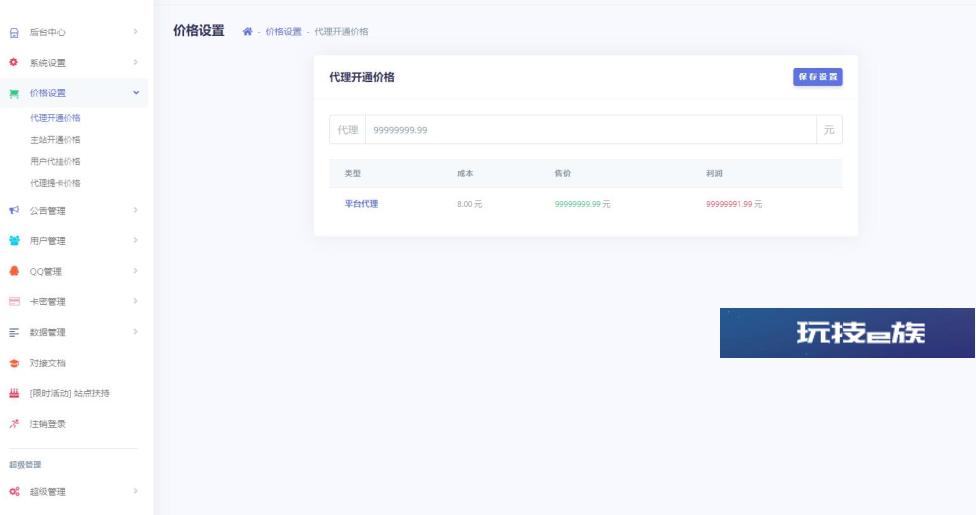The width and height of the screenshot is (976, 515).
Task: Click the [限时活动] 站点扶持 label
Action: coord(70,394)
